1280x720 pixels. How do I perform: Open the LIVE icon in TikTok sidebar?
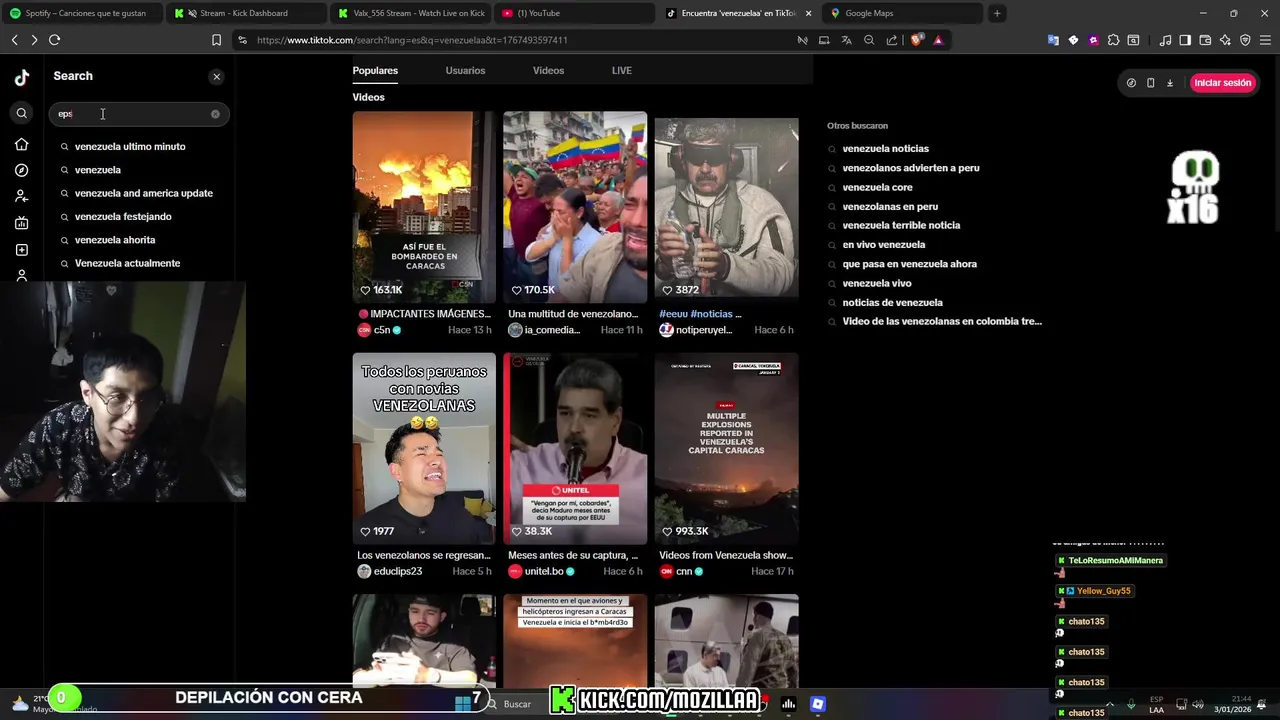pos(22,223)
